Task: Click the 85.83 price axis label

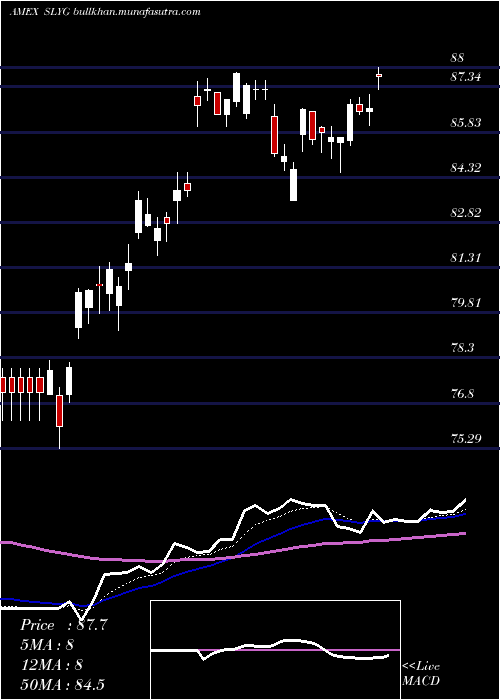Action: click(x=466, y=122)
